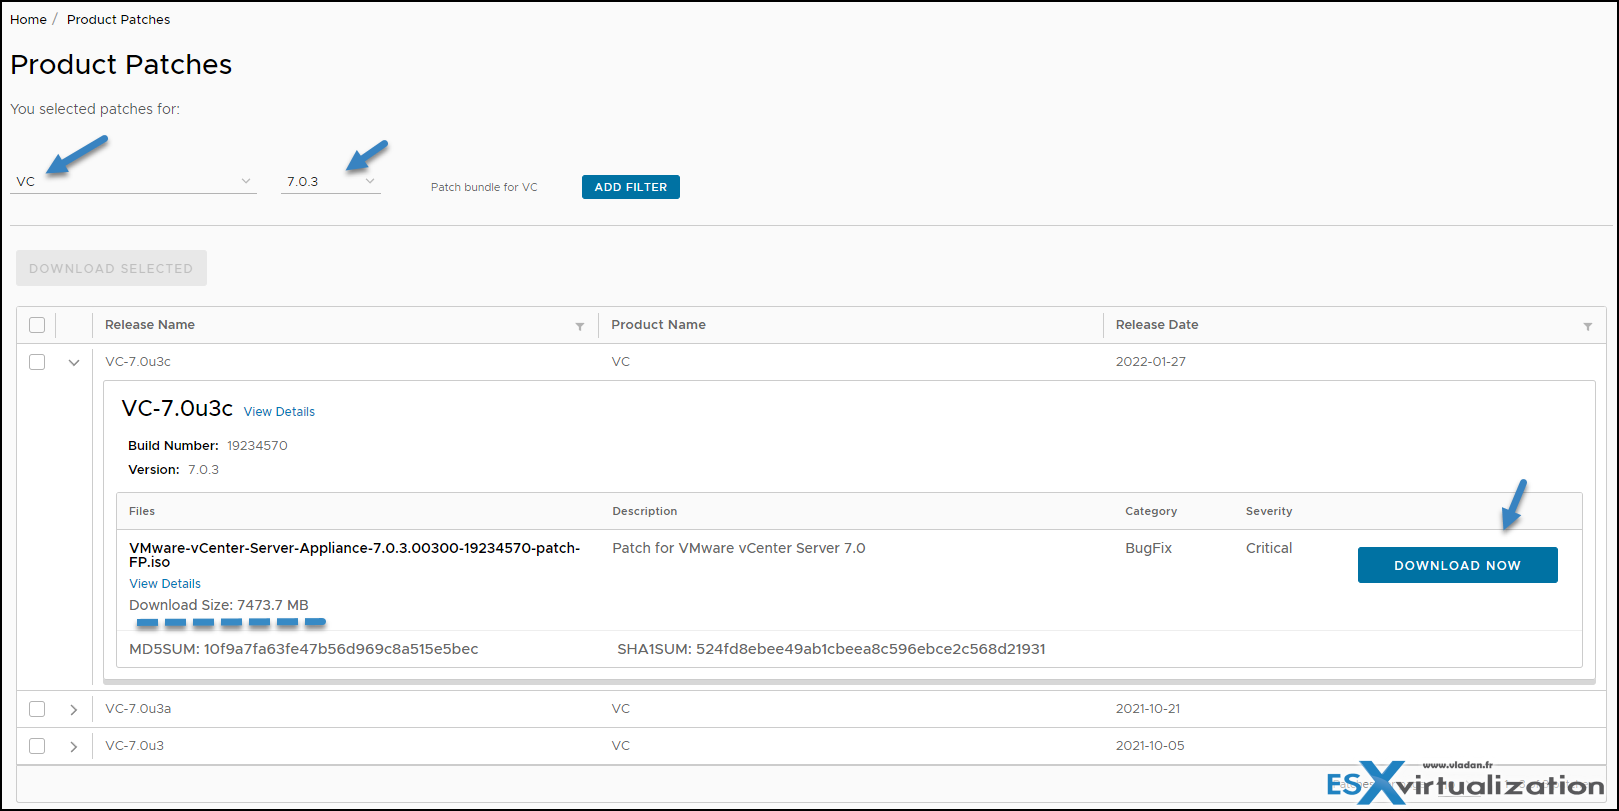The image size is (1619, 811).
Task: Check the VC-7.0u3c row checkbox
Action: point(37,362)
